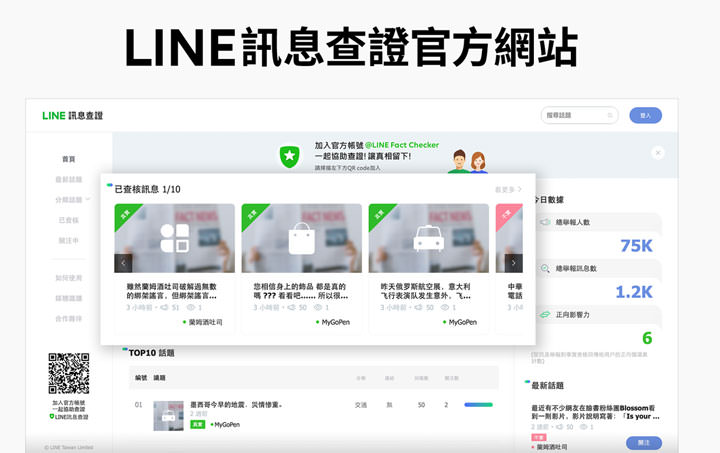Click the 交通 category in the 01 row

click(361, 405)
